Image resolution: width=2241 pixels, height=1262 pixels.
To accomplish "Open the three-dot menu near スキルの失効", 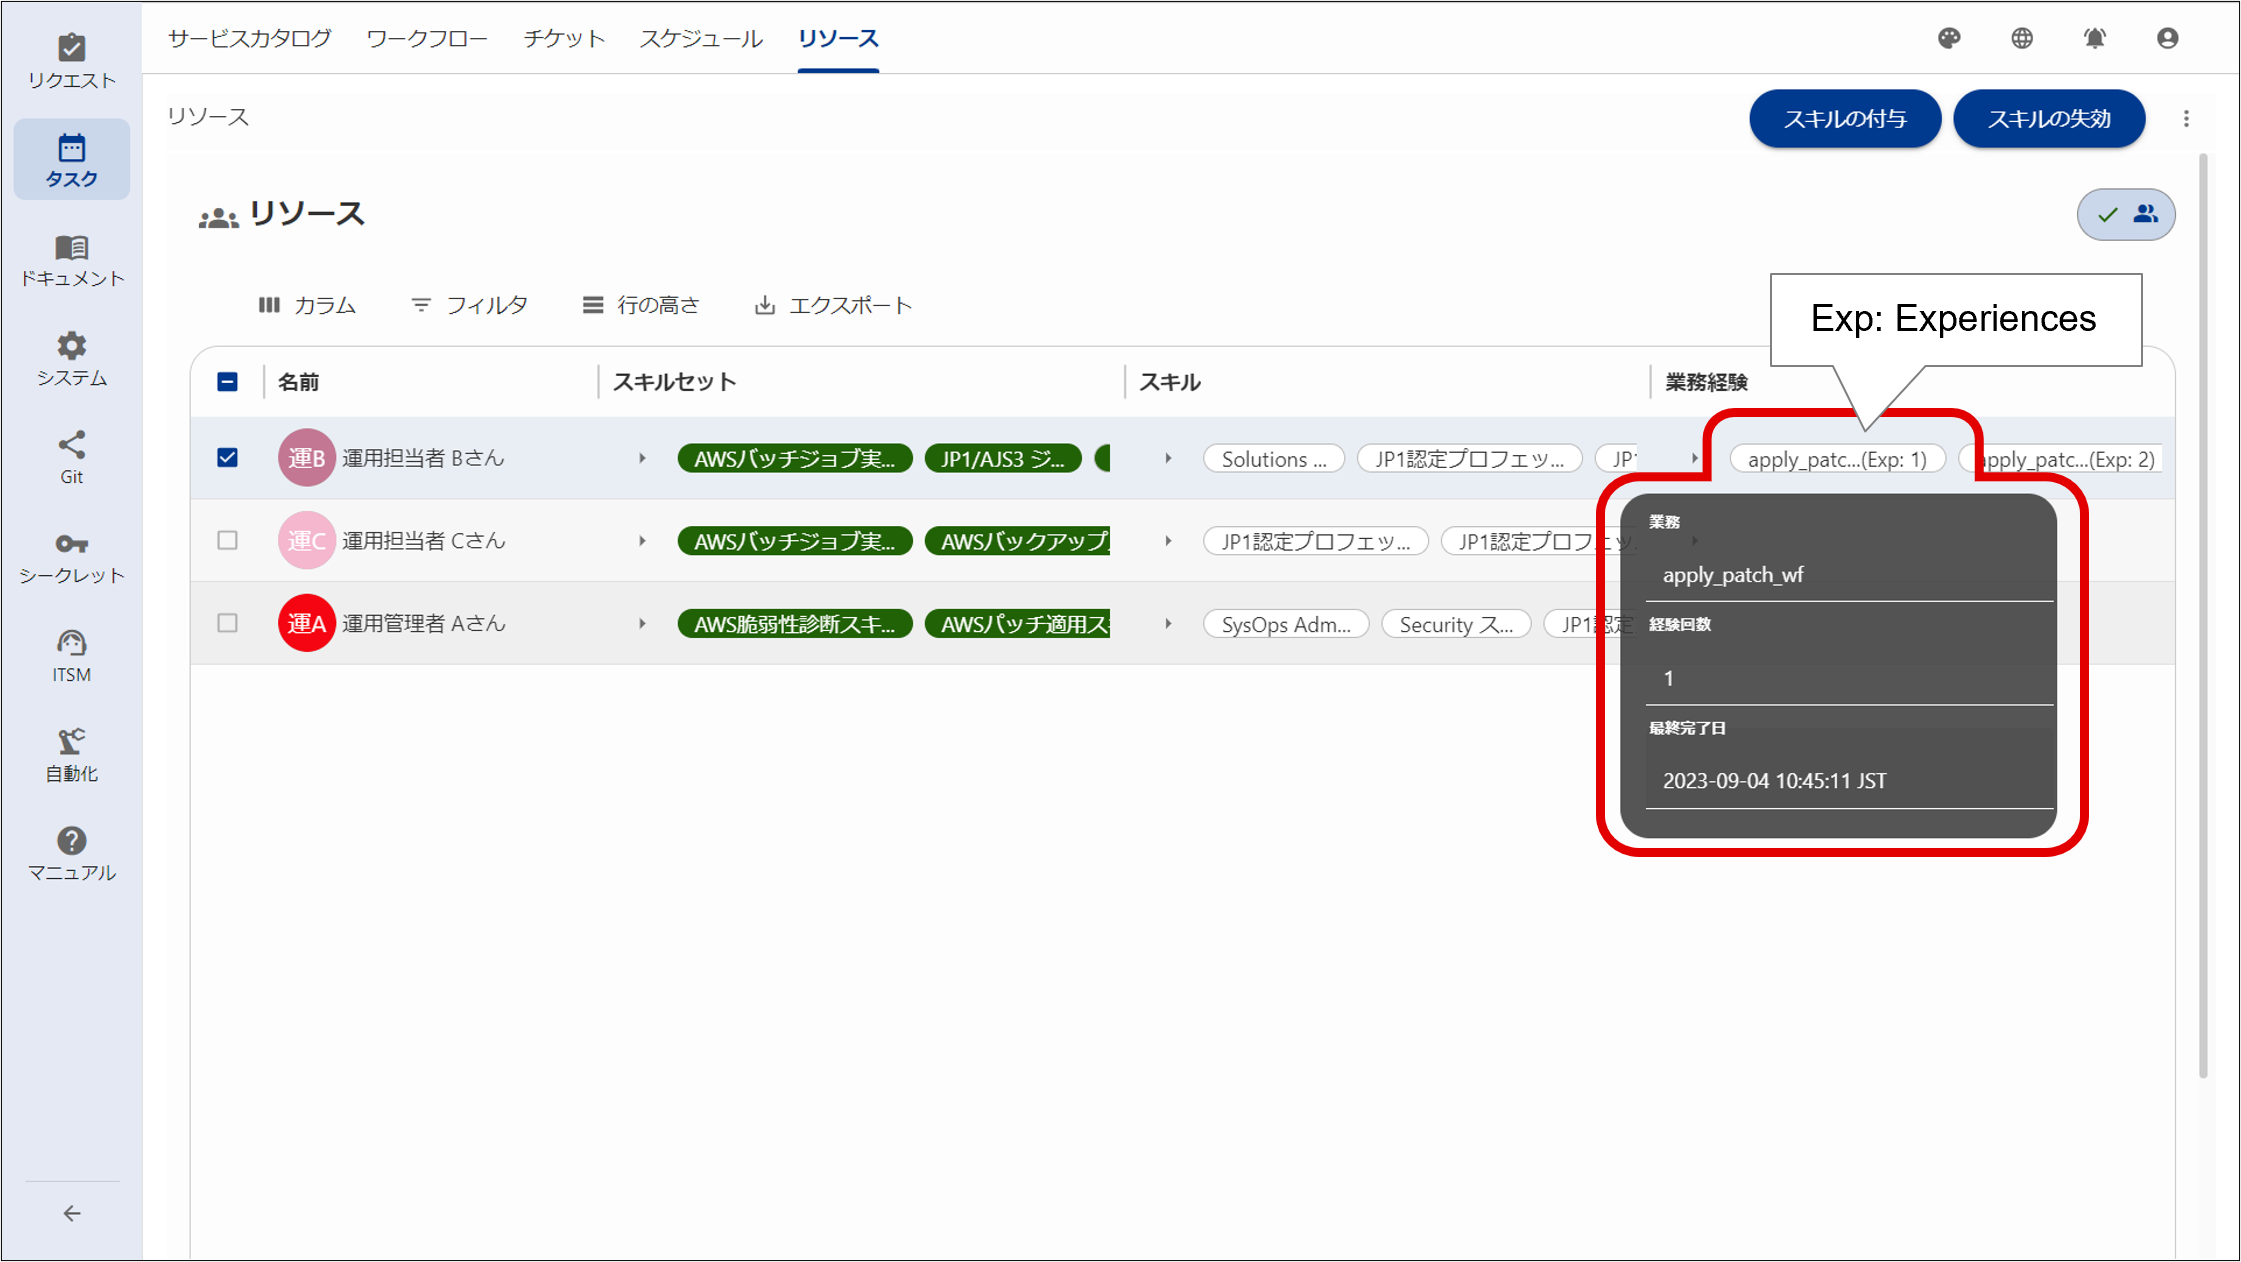I will [x=2188, y=118].
